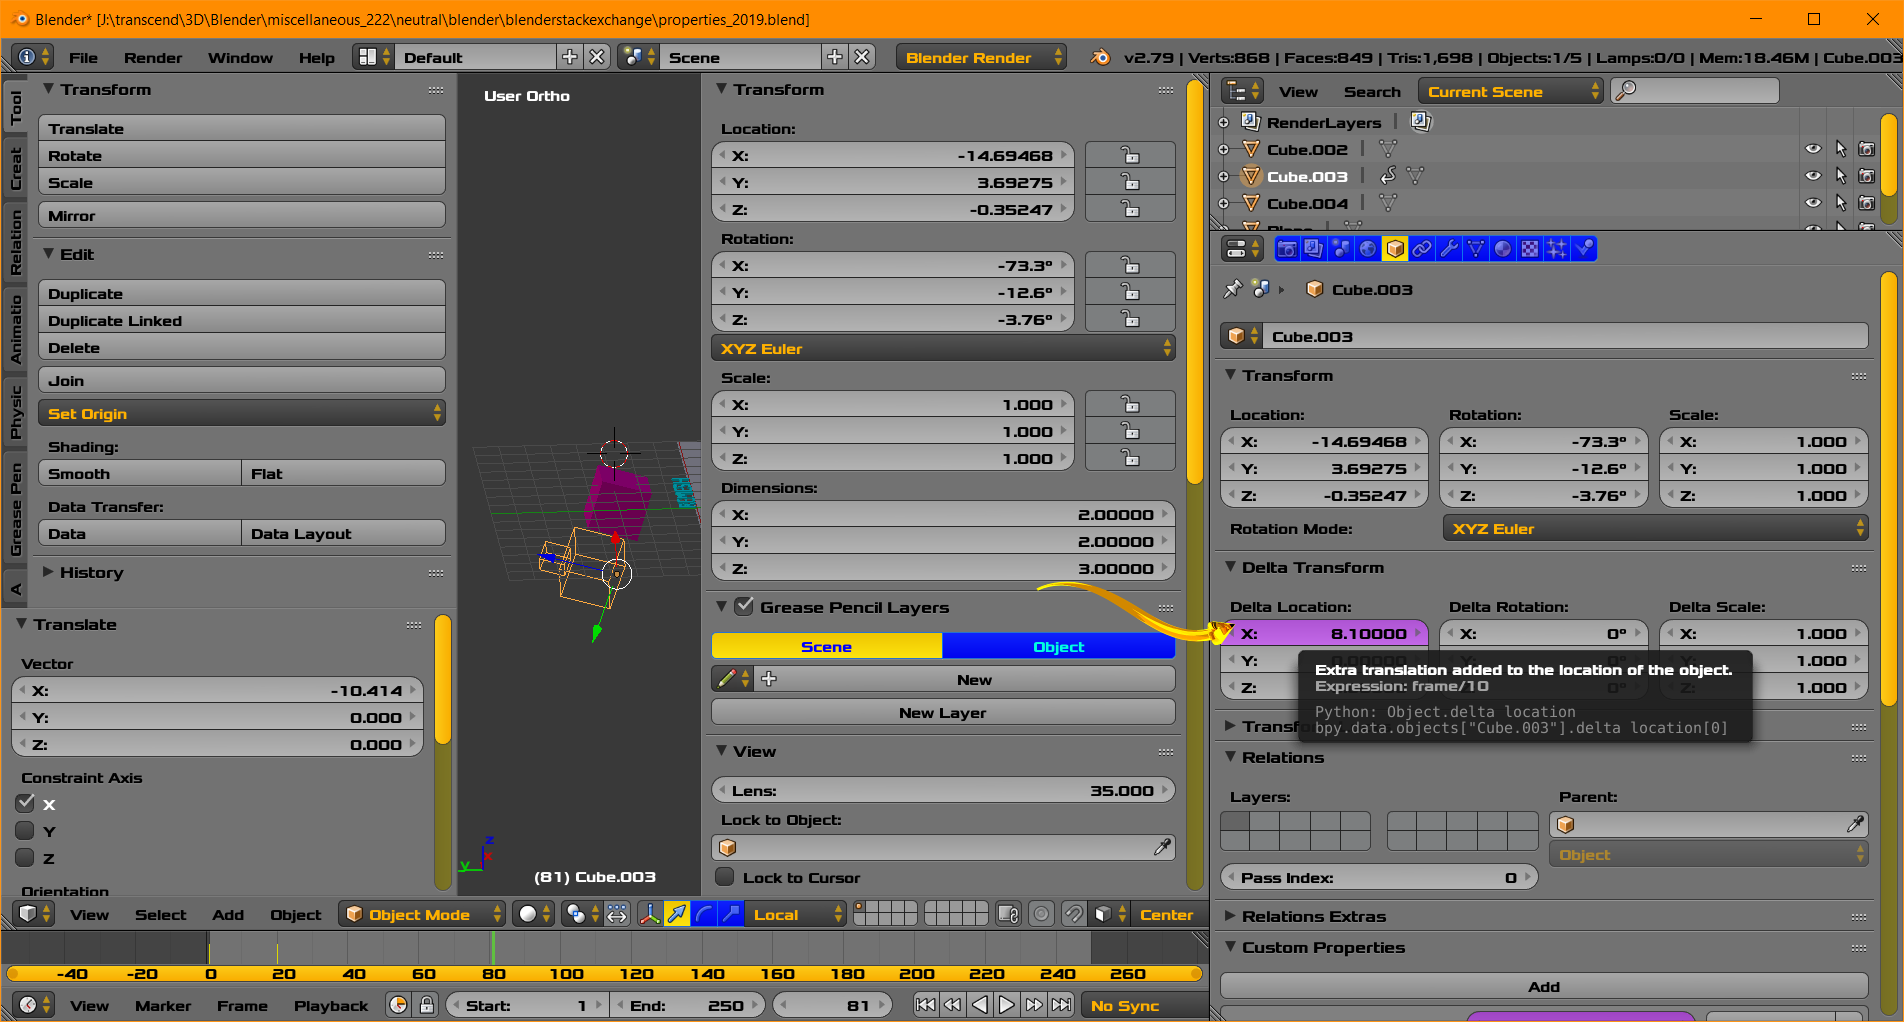1904x1022 pixels.
Task: Open the Blender Render engine dropdown
Action: pos(981,57)
